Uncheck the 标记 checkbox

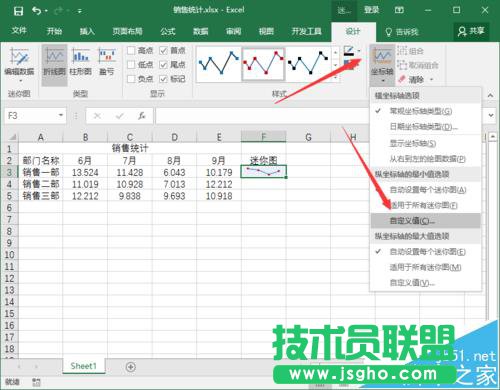coord(163,79)
